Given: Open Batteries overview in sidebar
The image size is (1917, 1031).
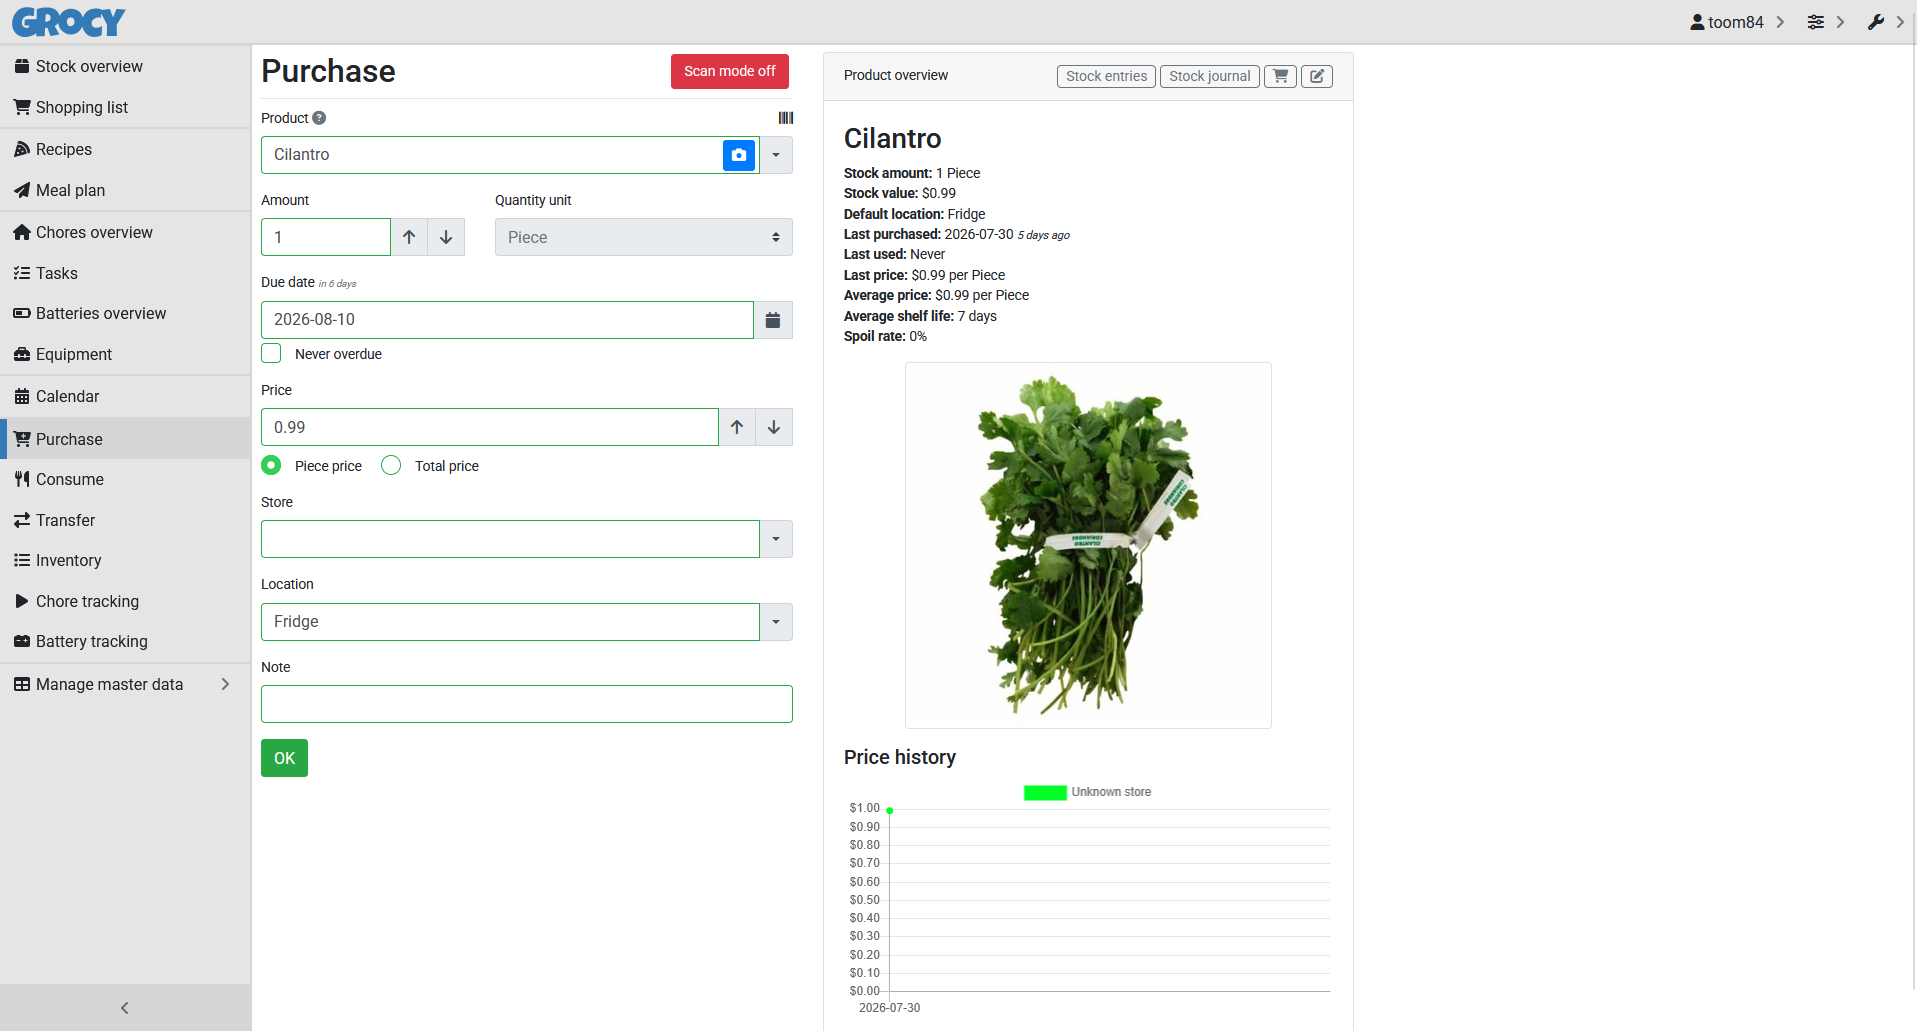Looking at the screenshot, I should pos(125,313).
